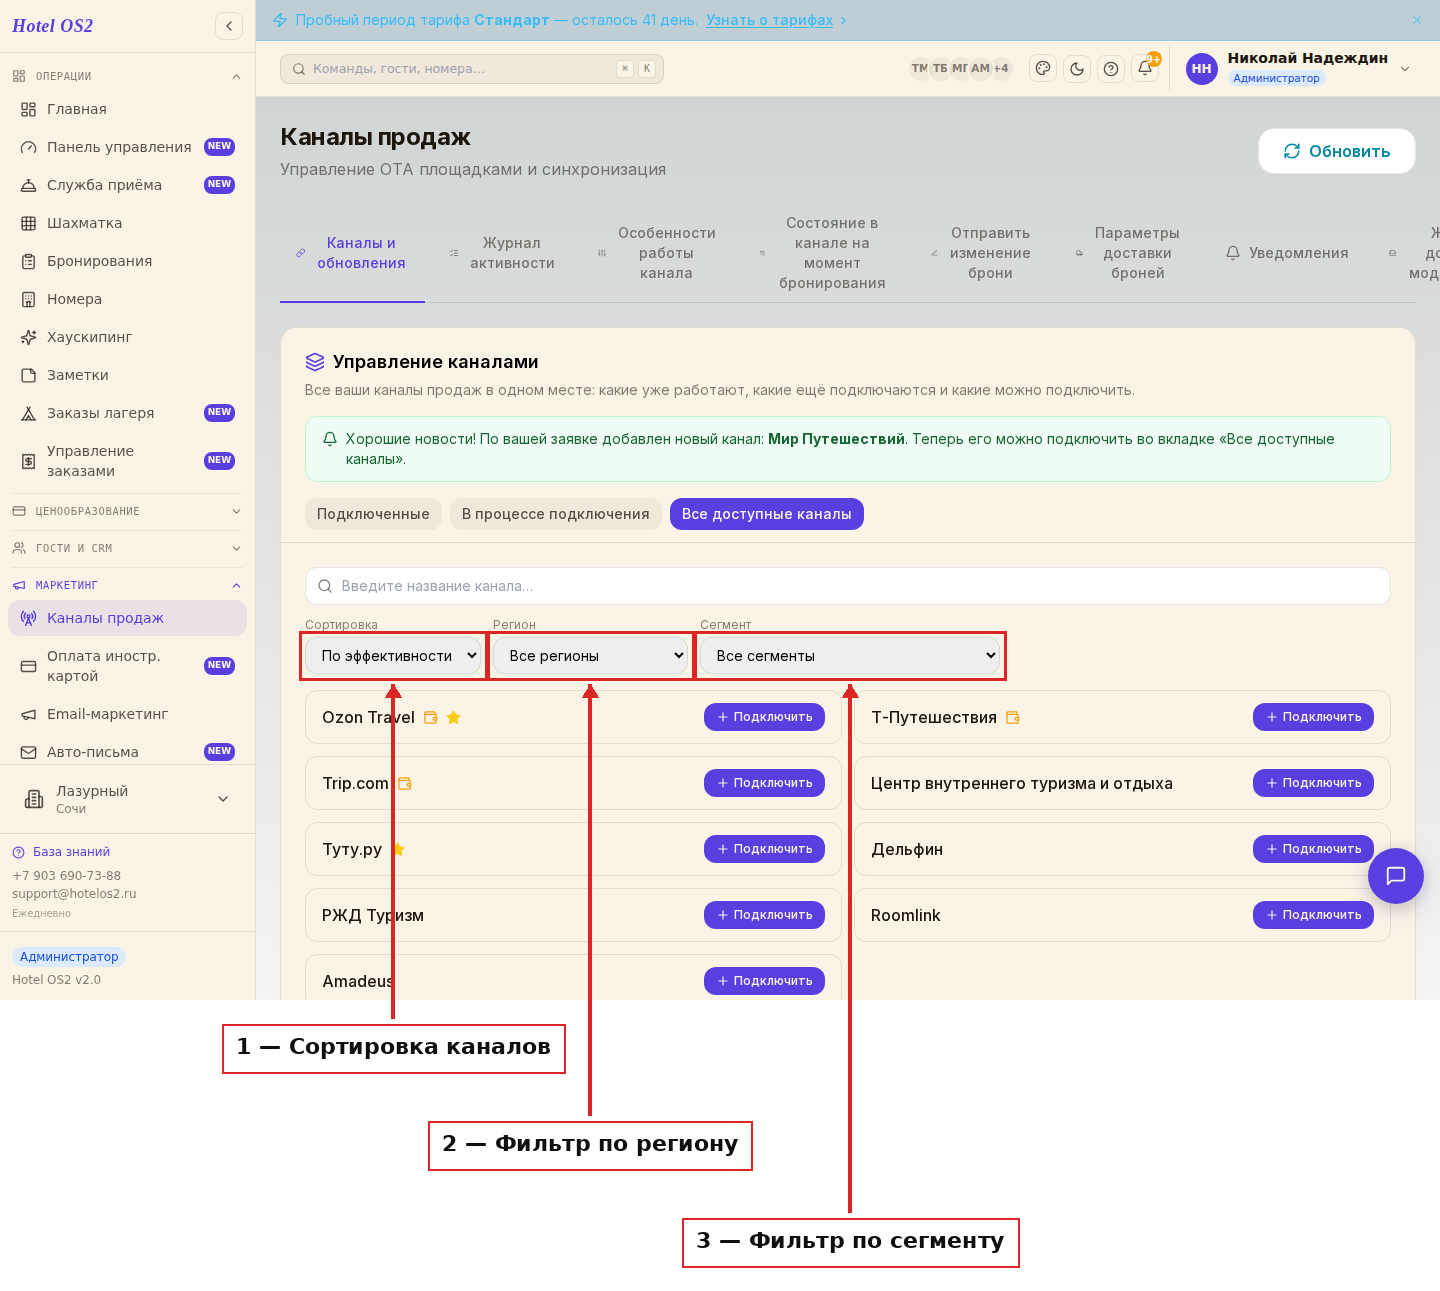Viewport: 1440px width, 1291px height.
Task: Click the Обновить button
Action: pyautogui.click(x=1337, y=151)
